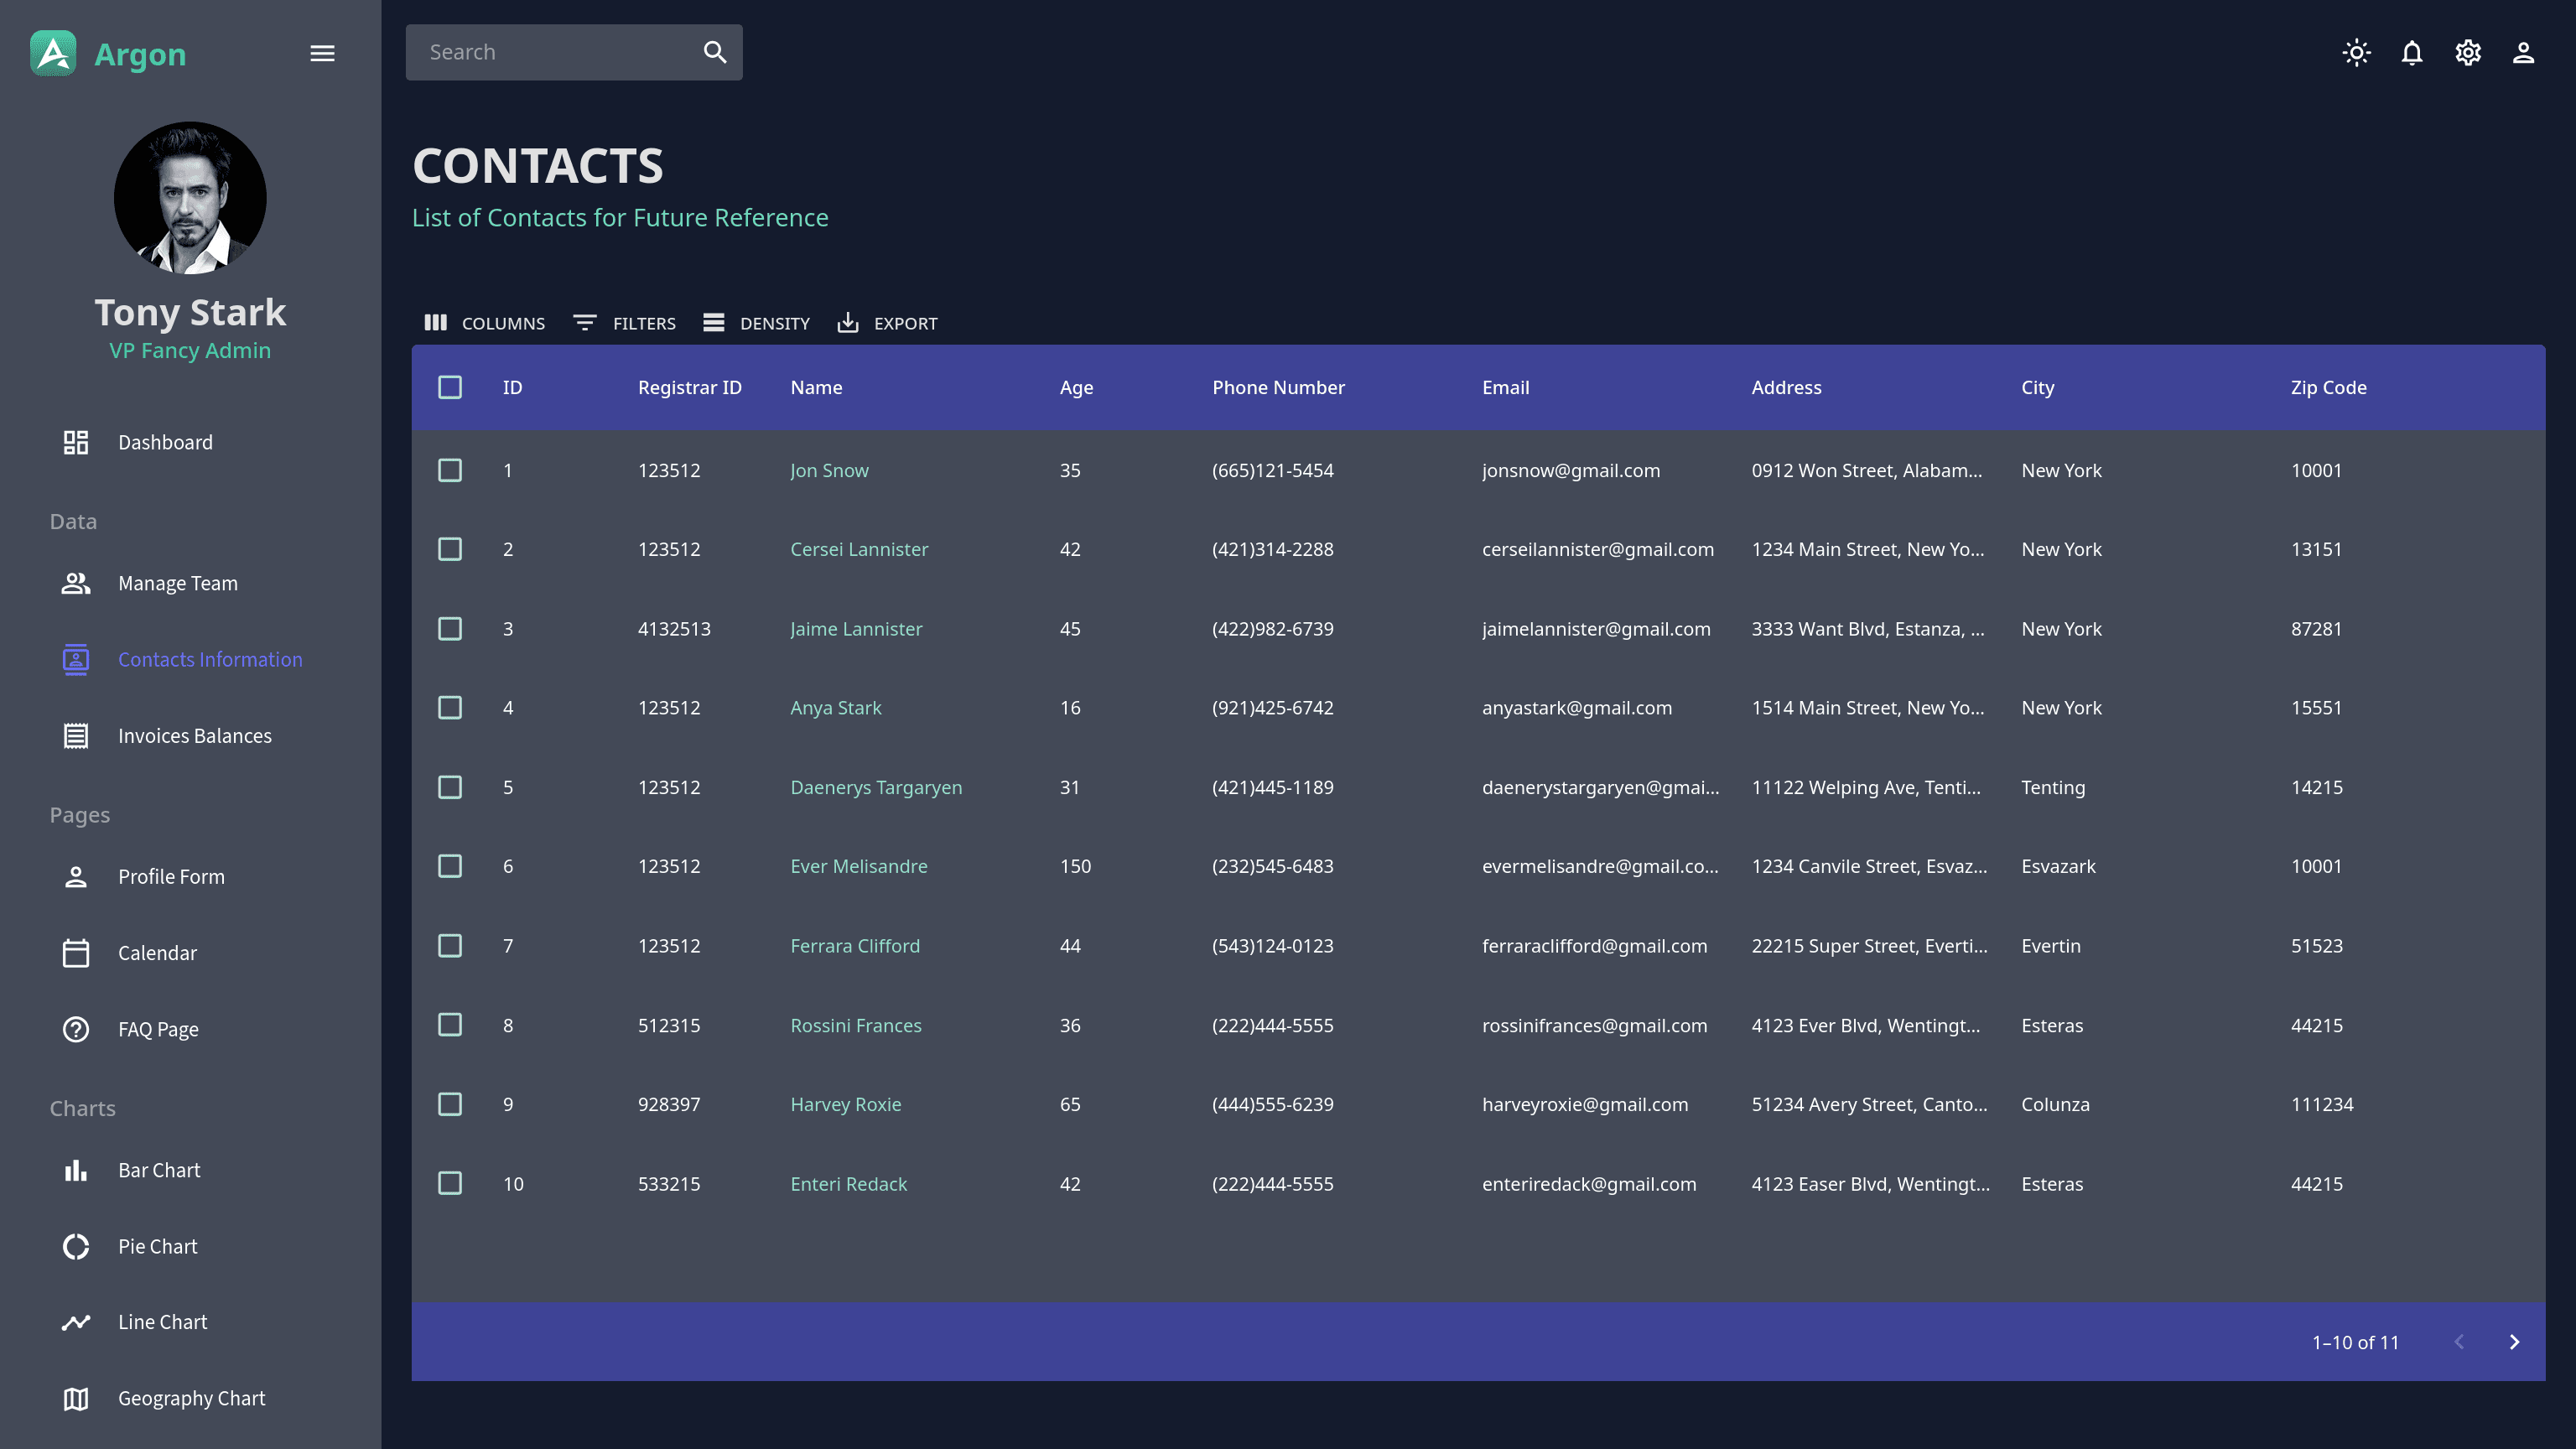Click the 1–10 of 11 pagination text
2576x1449 pixels.
pyautogui.click(x=2355, y=1342)
